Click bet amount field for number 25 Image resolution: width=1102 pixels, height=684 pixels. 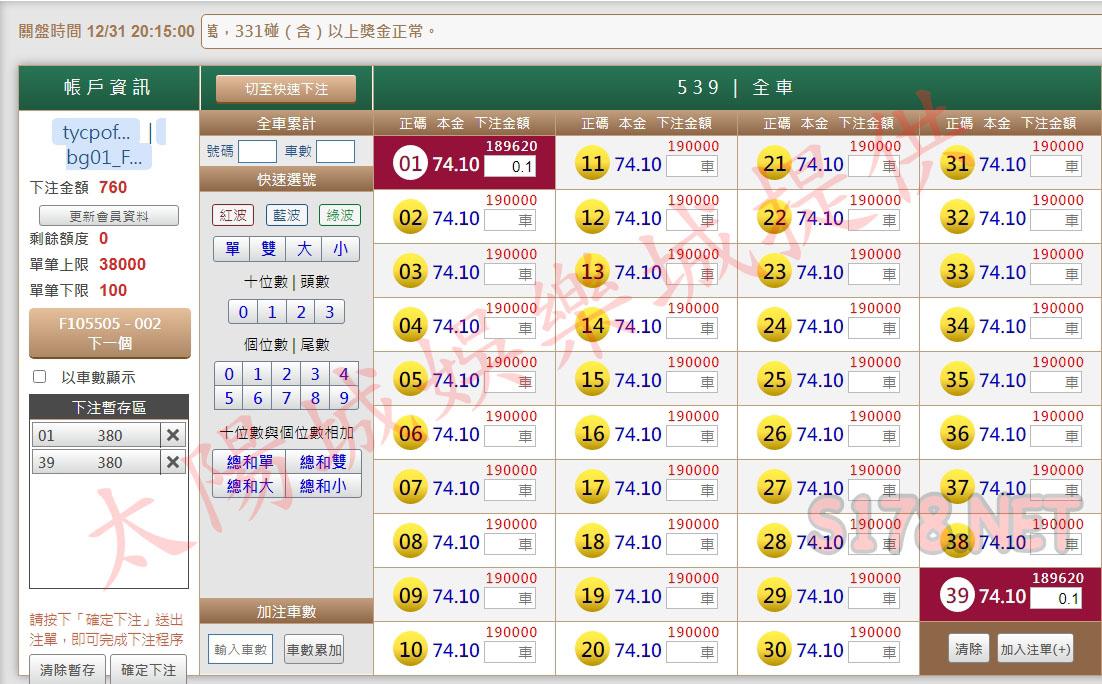point(874,382)
